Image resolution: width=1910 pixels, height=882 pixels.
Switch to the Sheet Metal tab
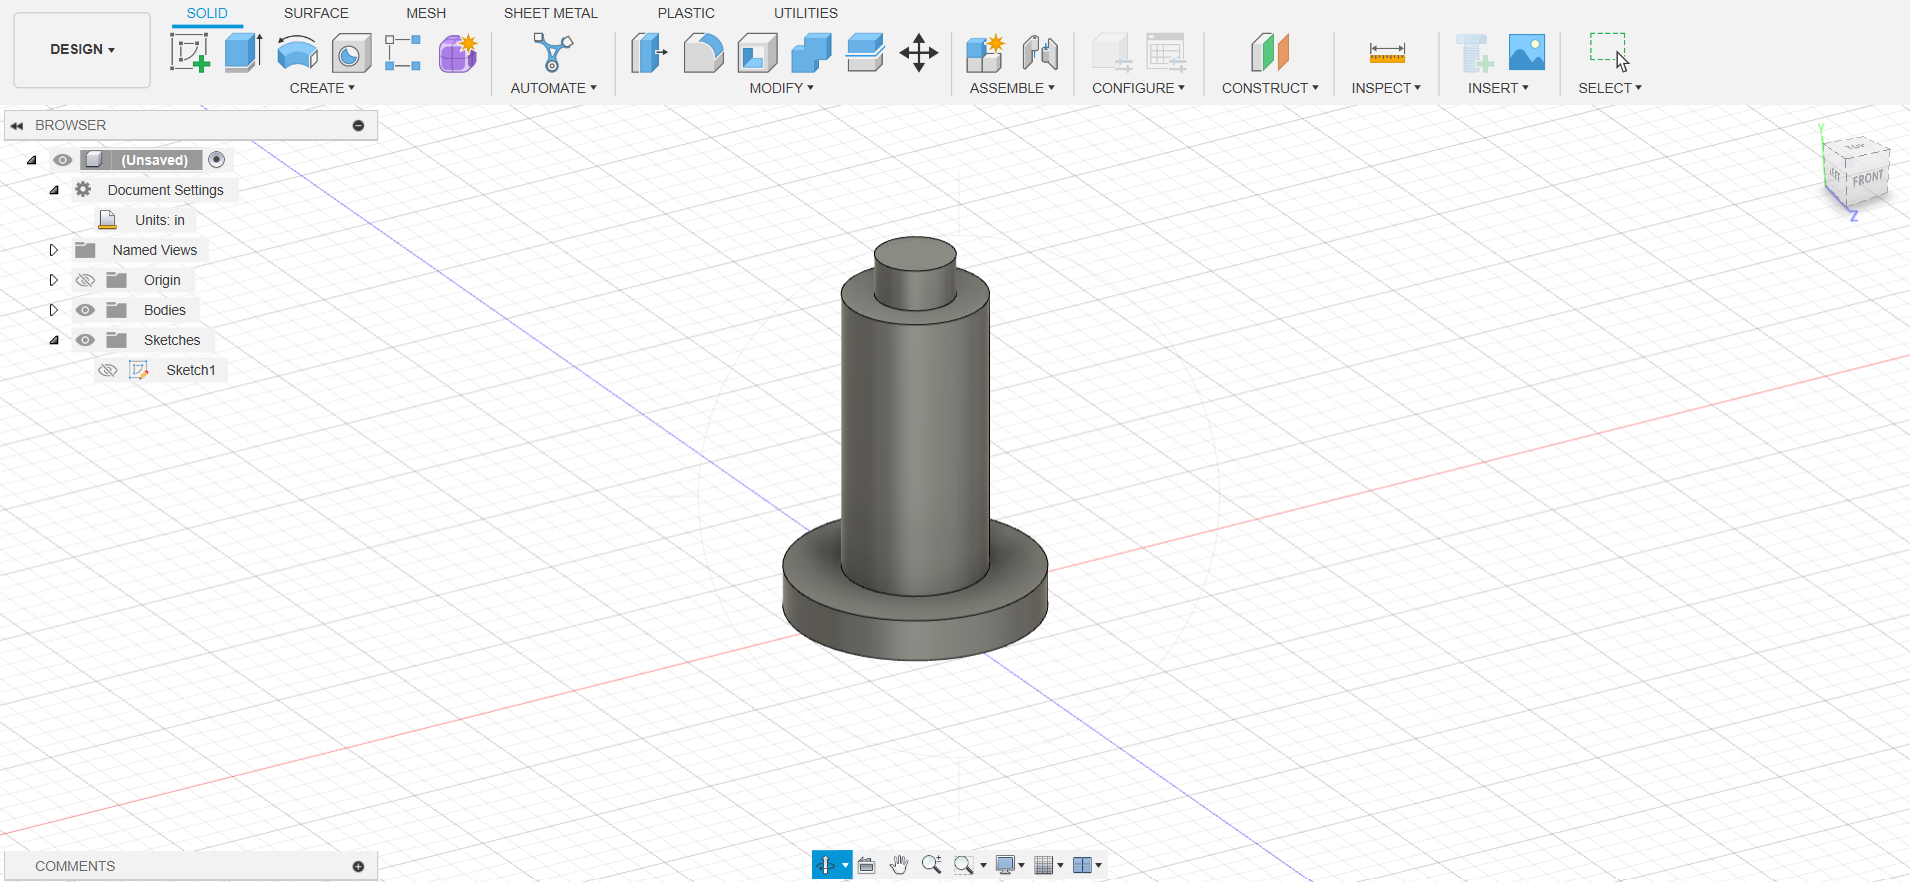pyautogui.click(x=551, y=13)
